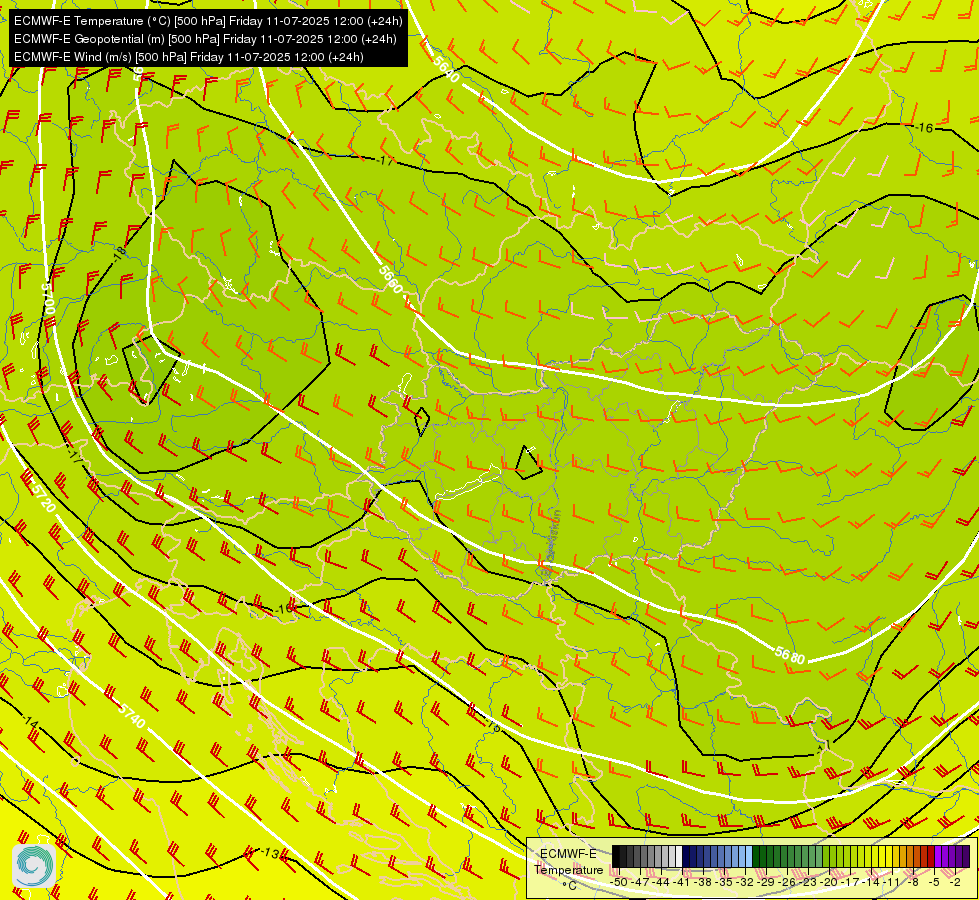Click the 5740 geopotential contour label
Viewport: 979px width, 900px height.
[132, 715]
